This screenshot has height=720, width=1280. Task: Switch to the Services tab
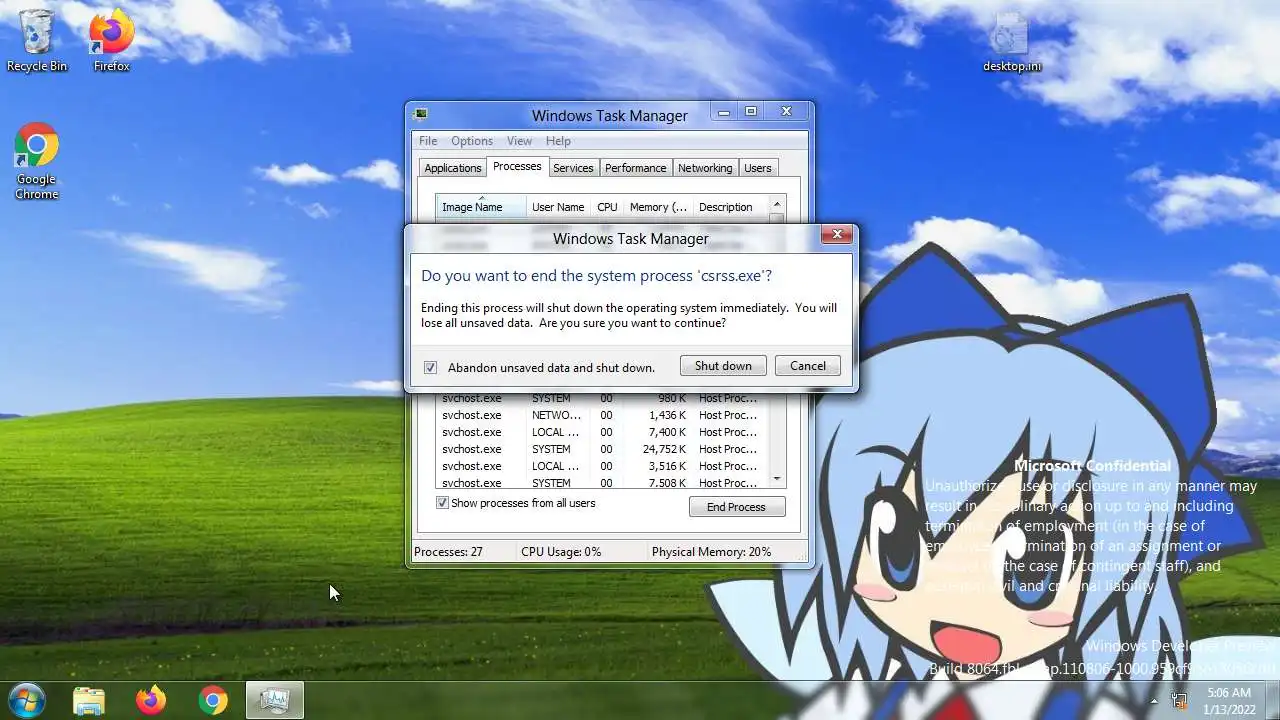point(573,168)
